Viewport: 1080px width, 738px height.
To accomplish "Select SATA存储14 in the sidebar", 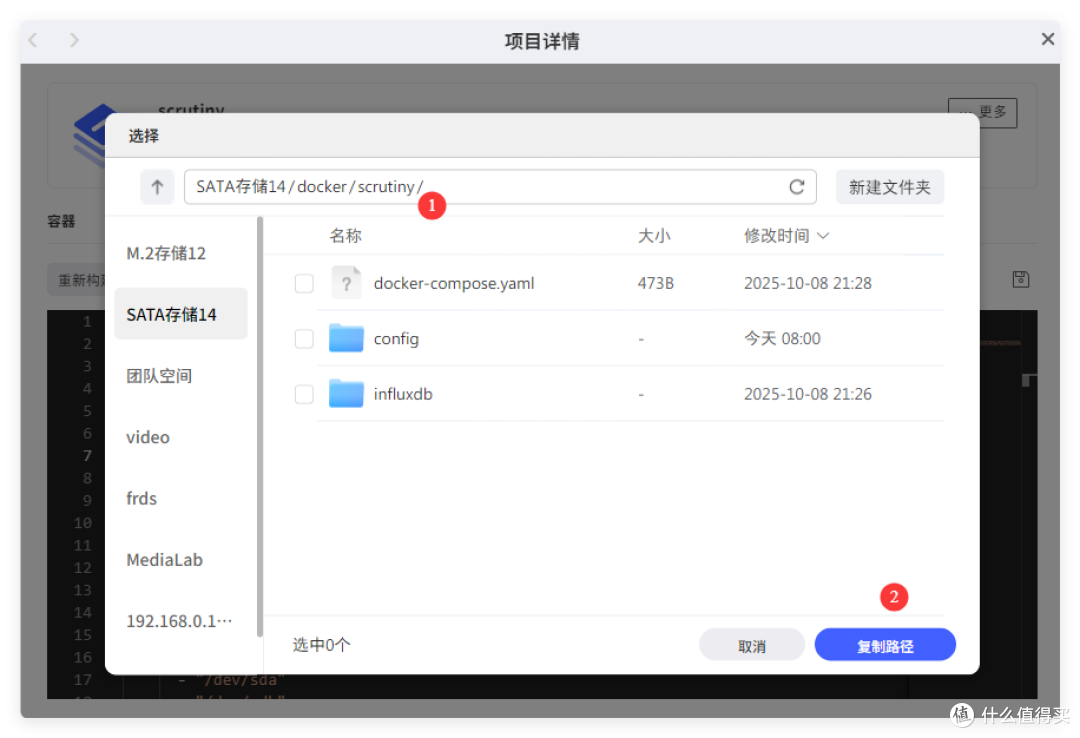I will pyautogui.click(x=181, y=314).
